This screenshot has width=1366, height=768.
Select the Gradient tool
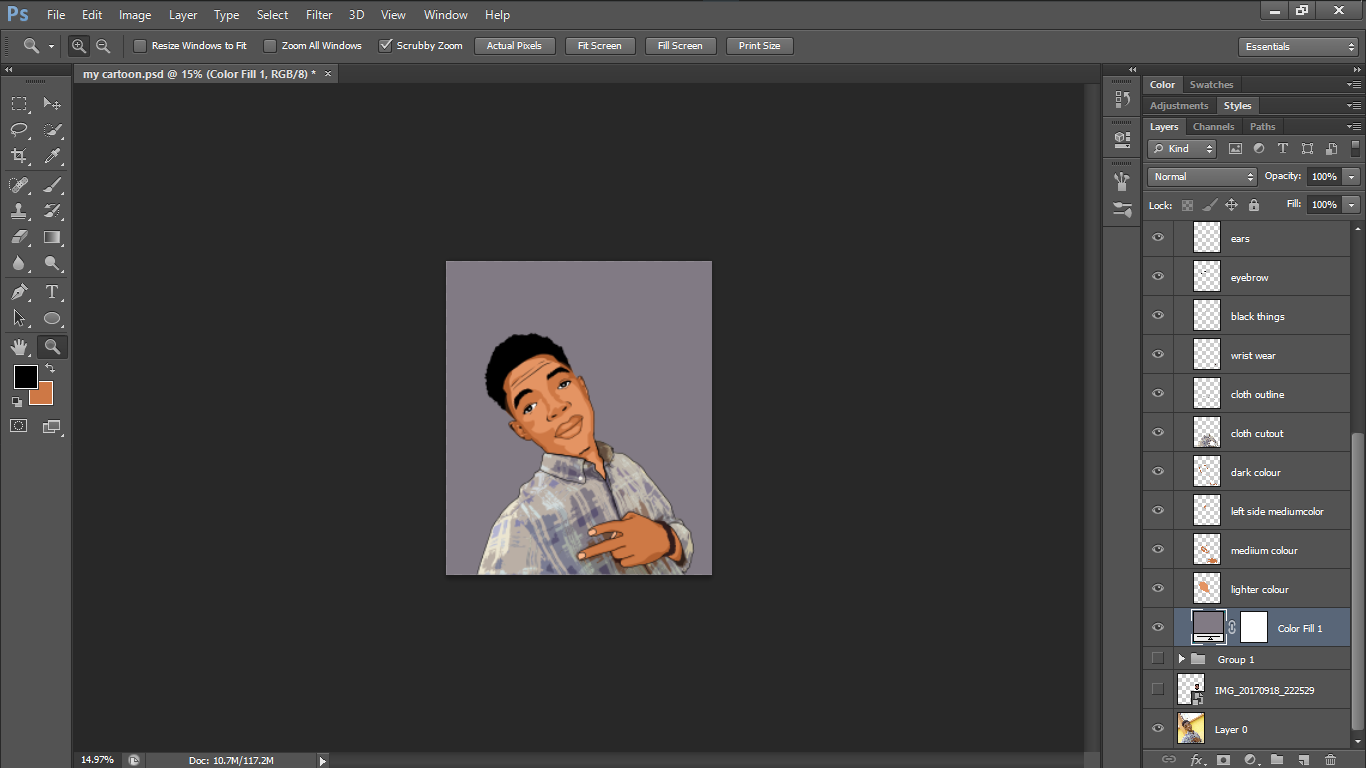coord(52,237)
